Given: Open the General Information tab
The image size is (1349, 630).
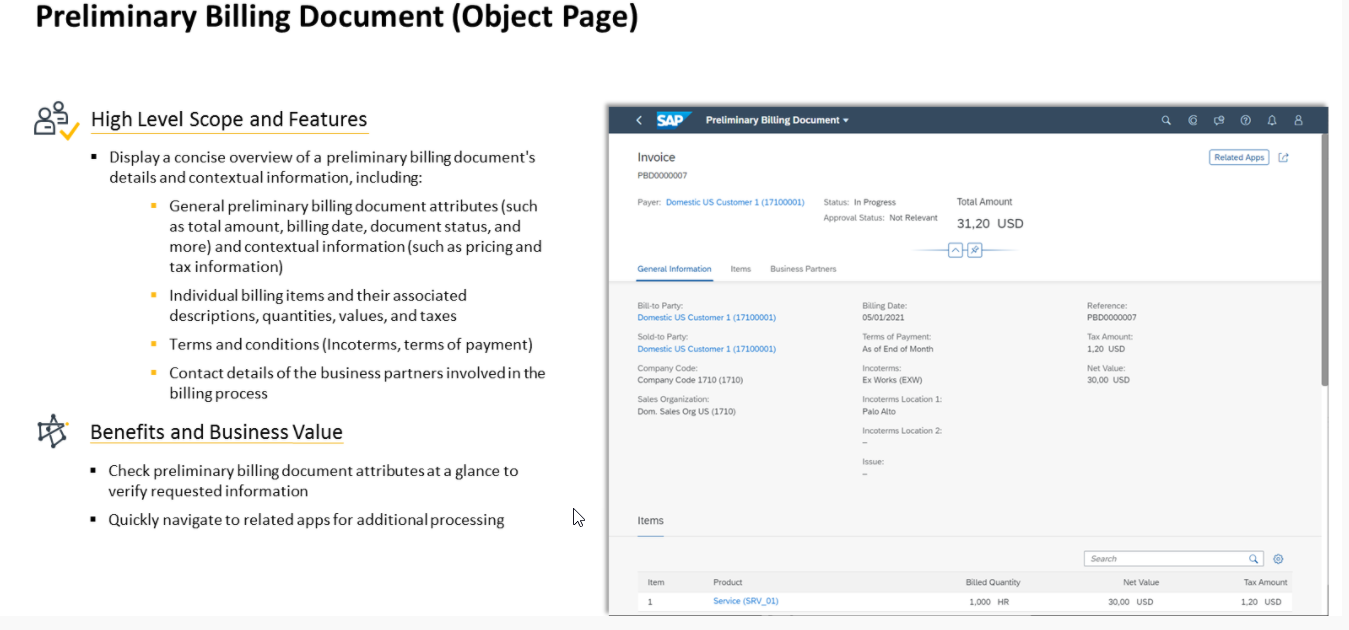Looking at the screenshot, I should (674, 269).
